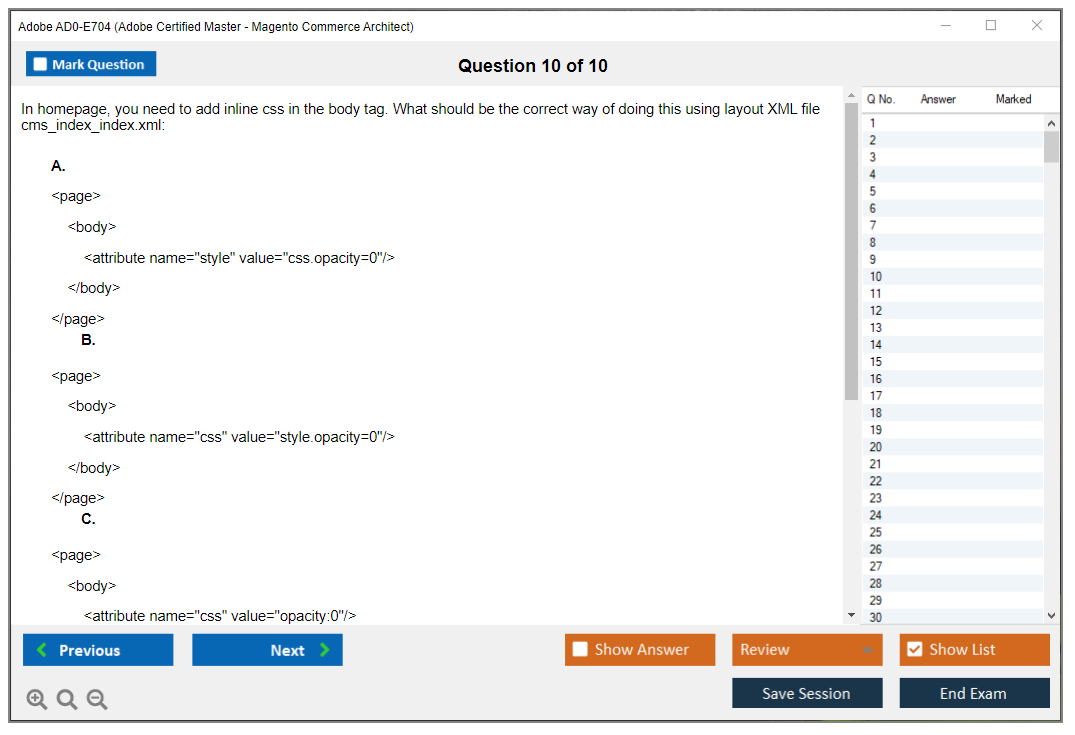Click the green right arrow on Next
This screenshot has width=1075, height=735.
coord(324,650)
